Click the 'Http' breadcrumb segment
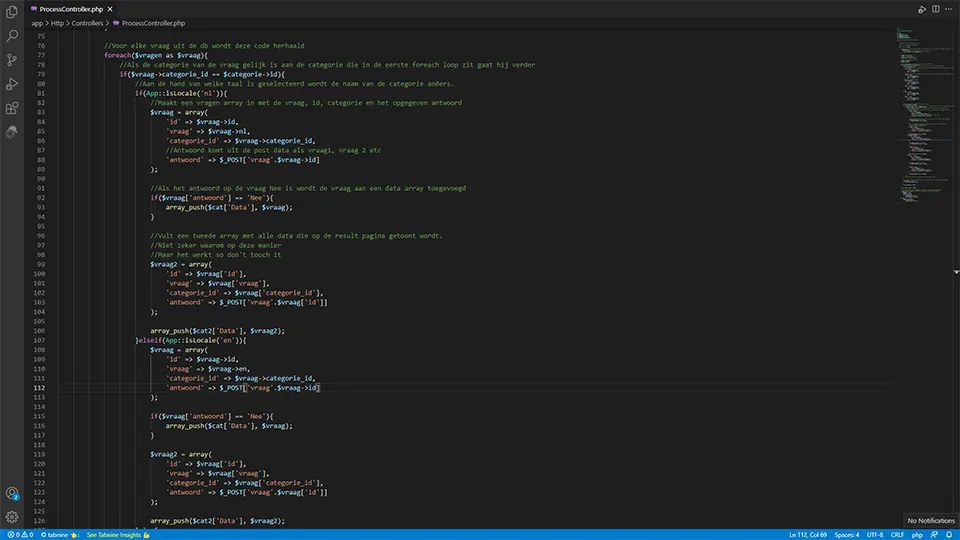 click(x=58, y=23)
